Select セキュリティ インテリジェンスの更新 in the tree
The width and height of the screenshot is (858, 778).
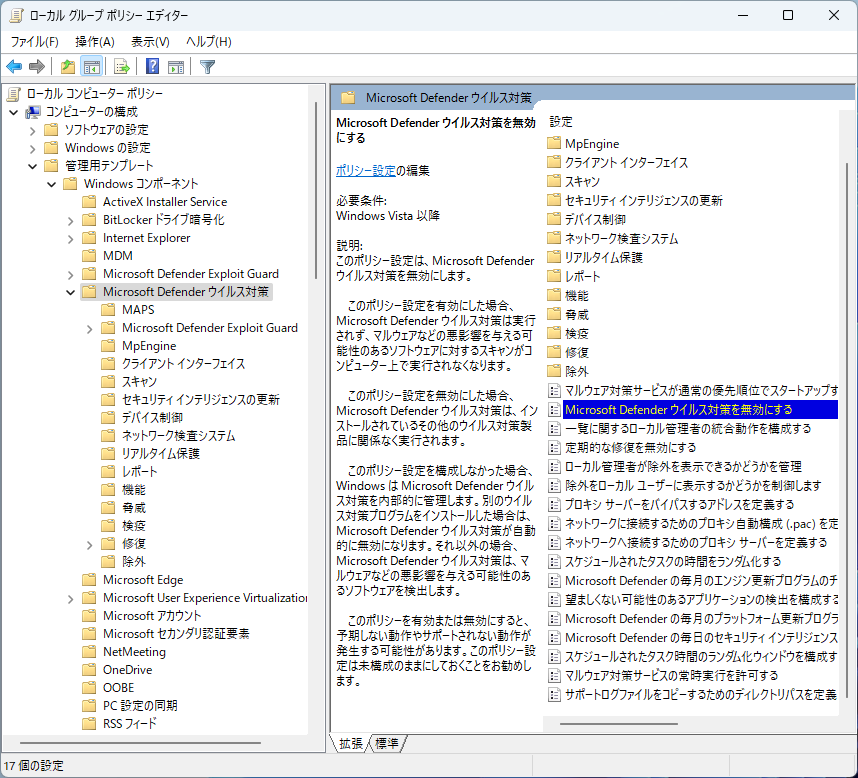tap(200, 400)
